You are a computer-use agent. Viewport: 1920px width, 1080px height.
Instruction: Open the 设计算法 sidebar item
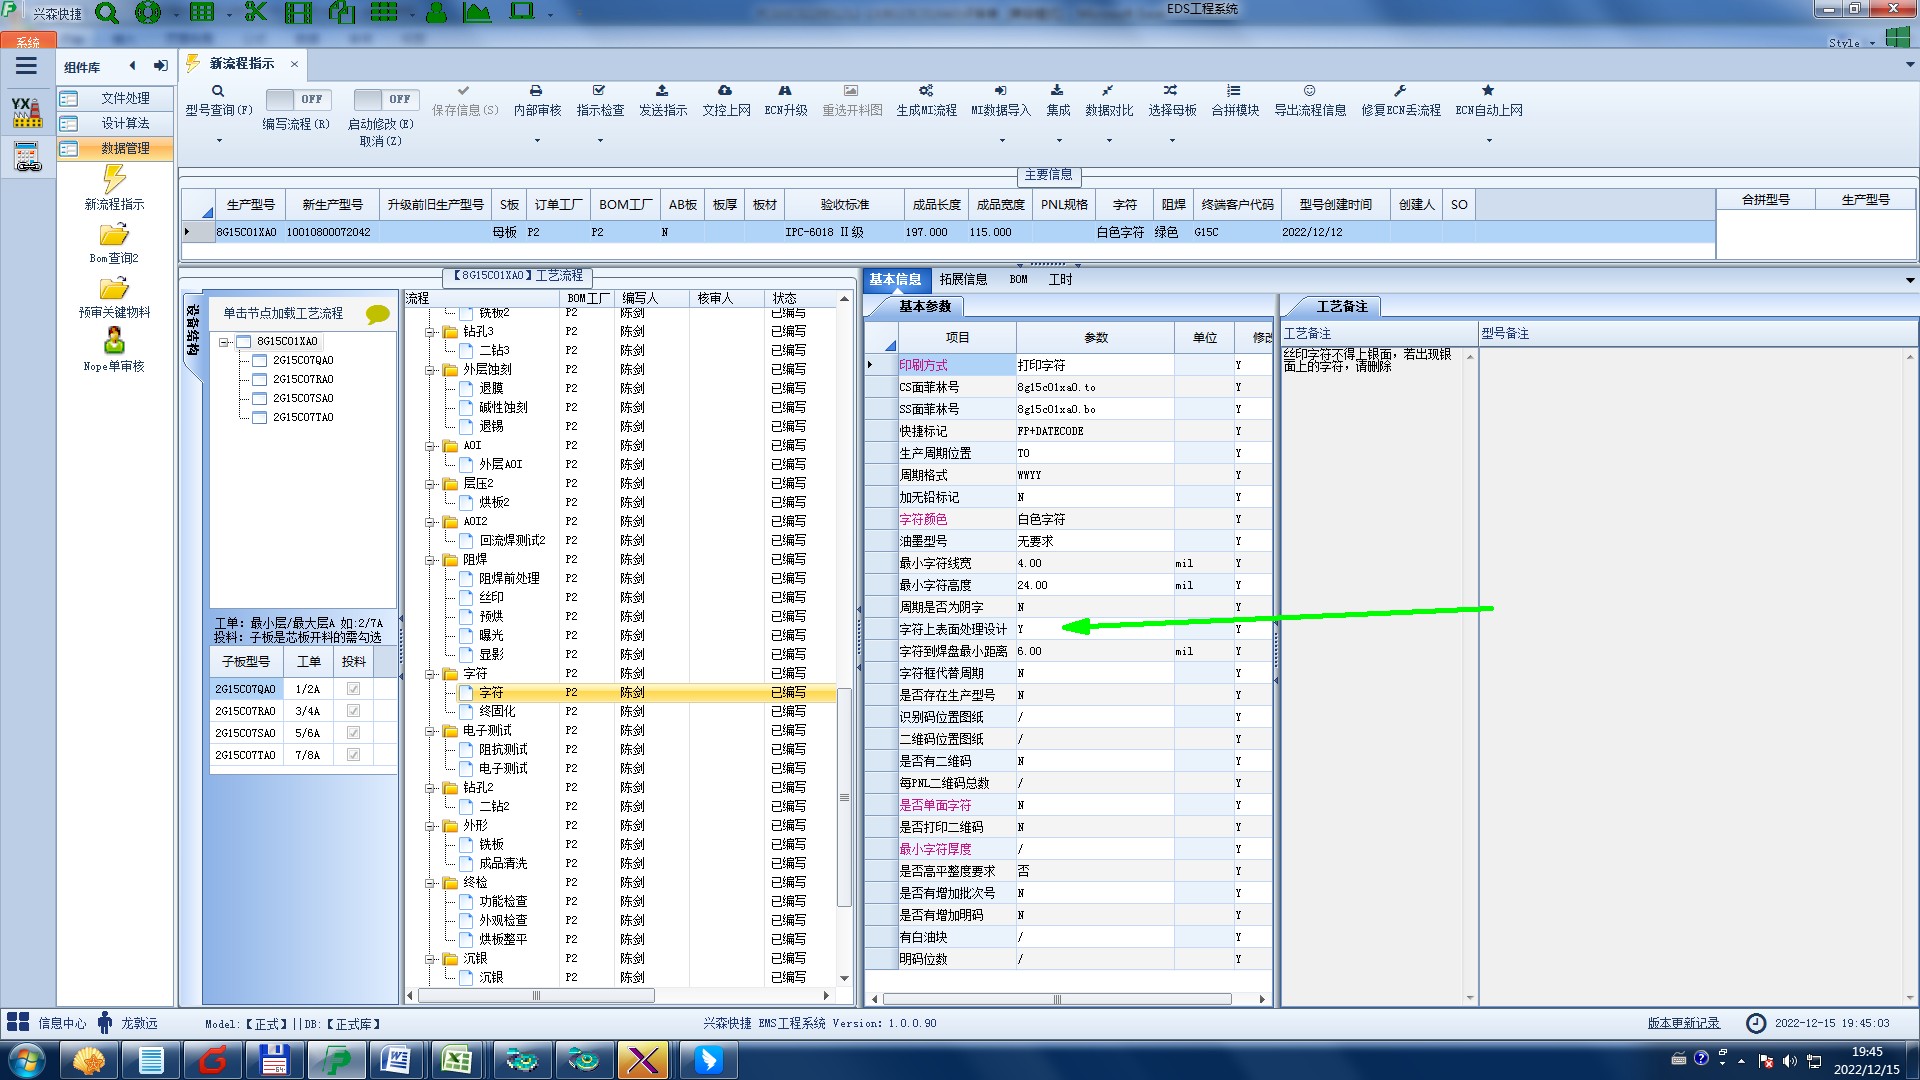click(x=124, y=123)
